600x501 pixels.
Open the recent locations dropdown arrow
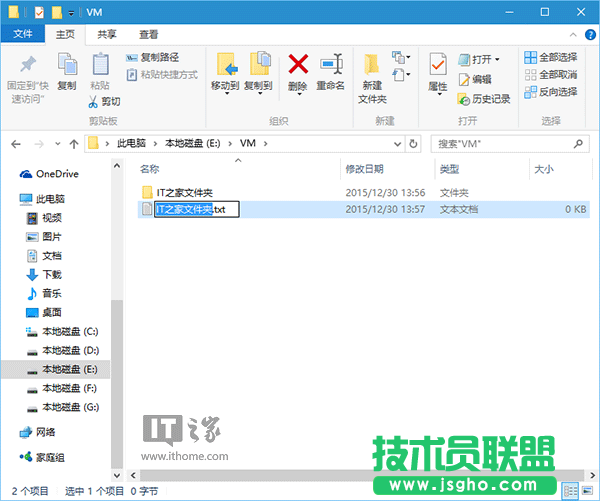coord(58,144)
